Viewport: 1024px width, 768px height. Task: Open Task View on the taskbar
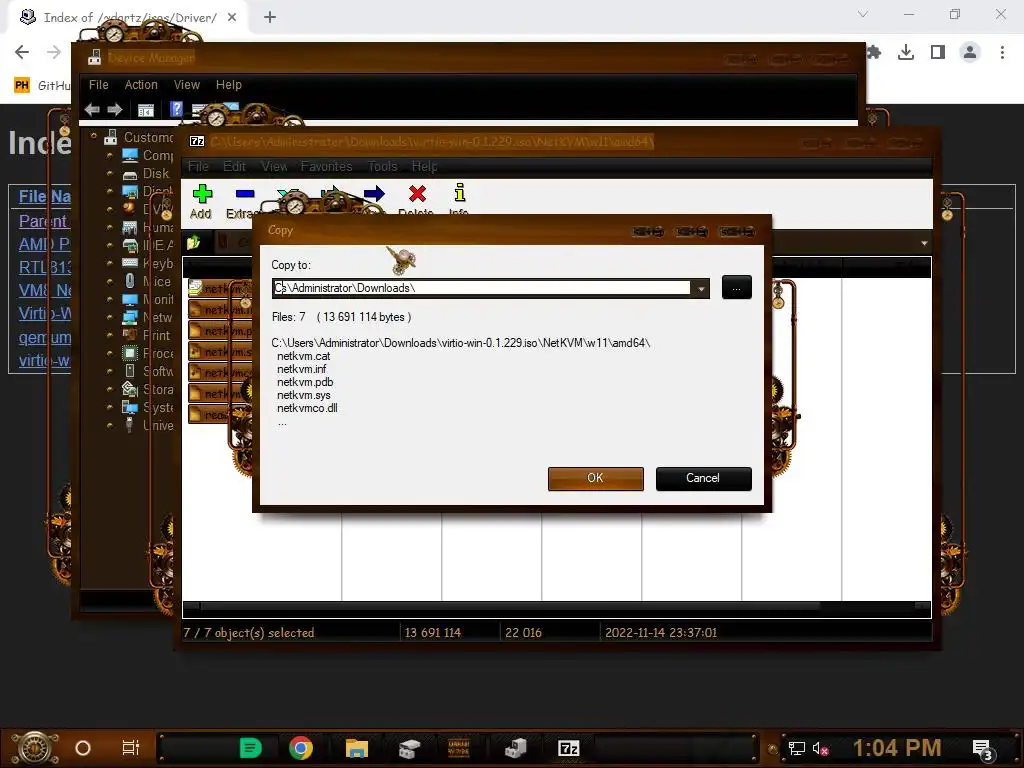pyautogui.click(x=131, y=748)
